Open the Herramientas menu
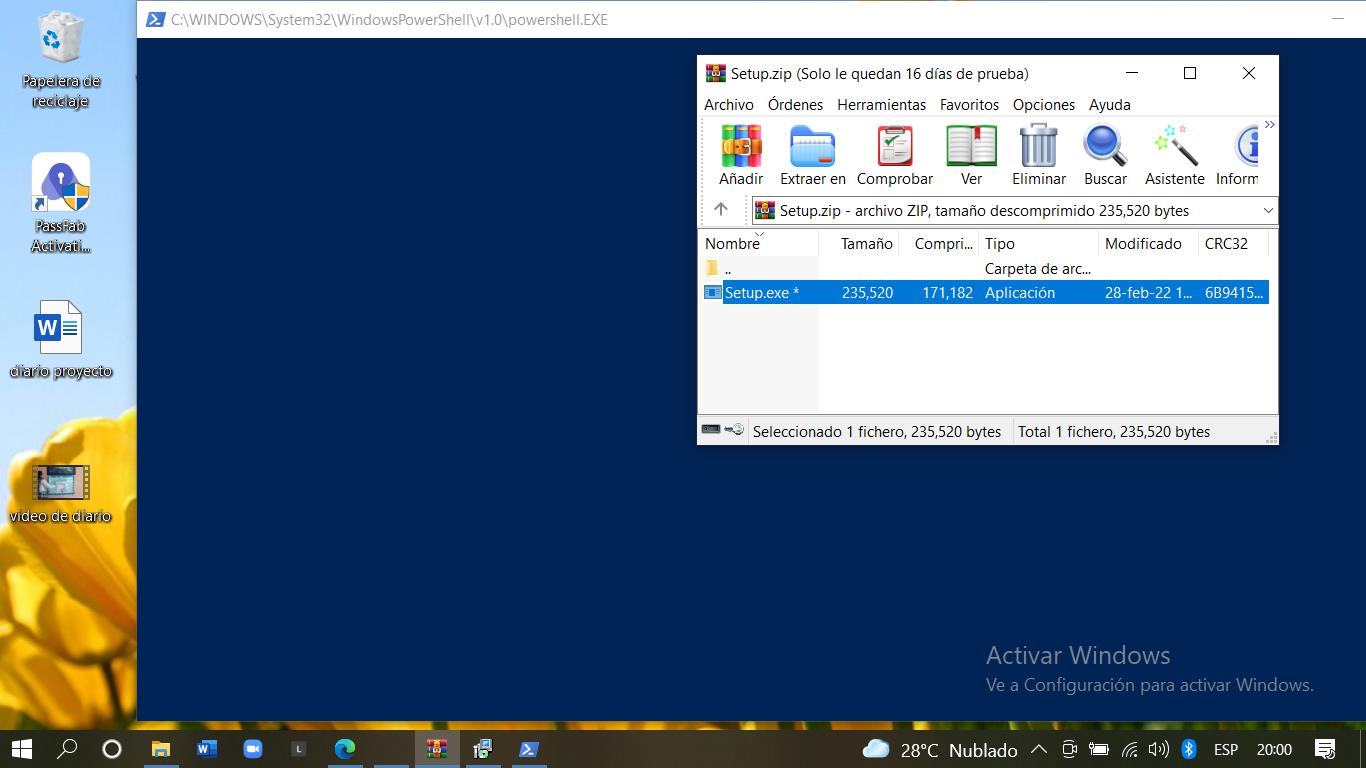This screenshot has width=1366, height=768. click(881, 105)
